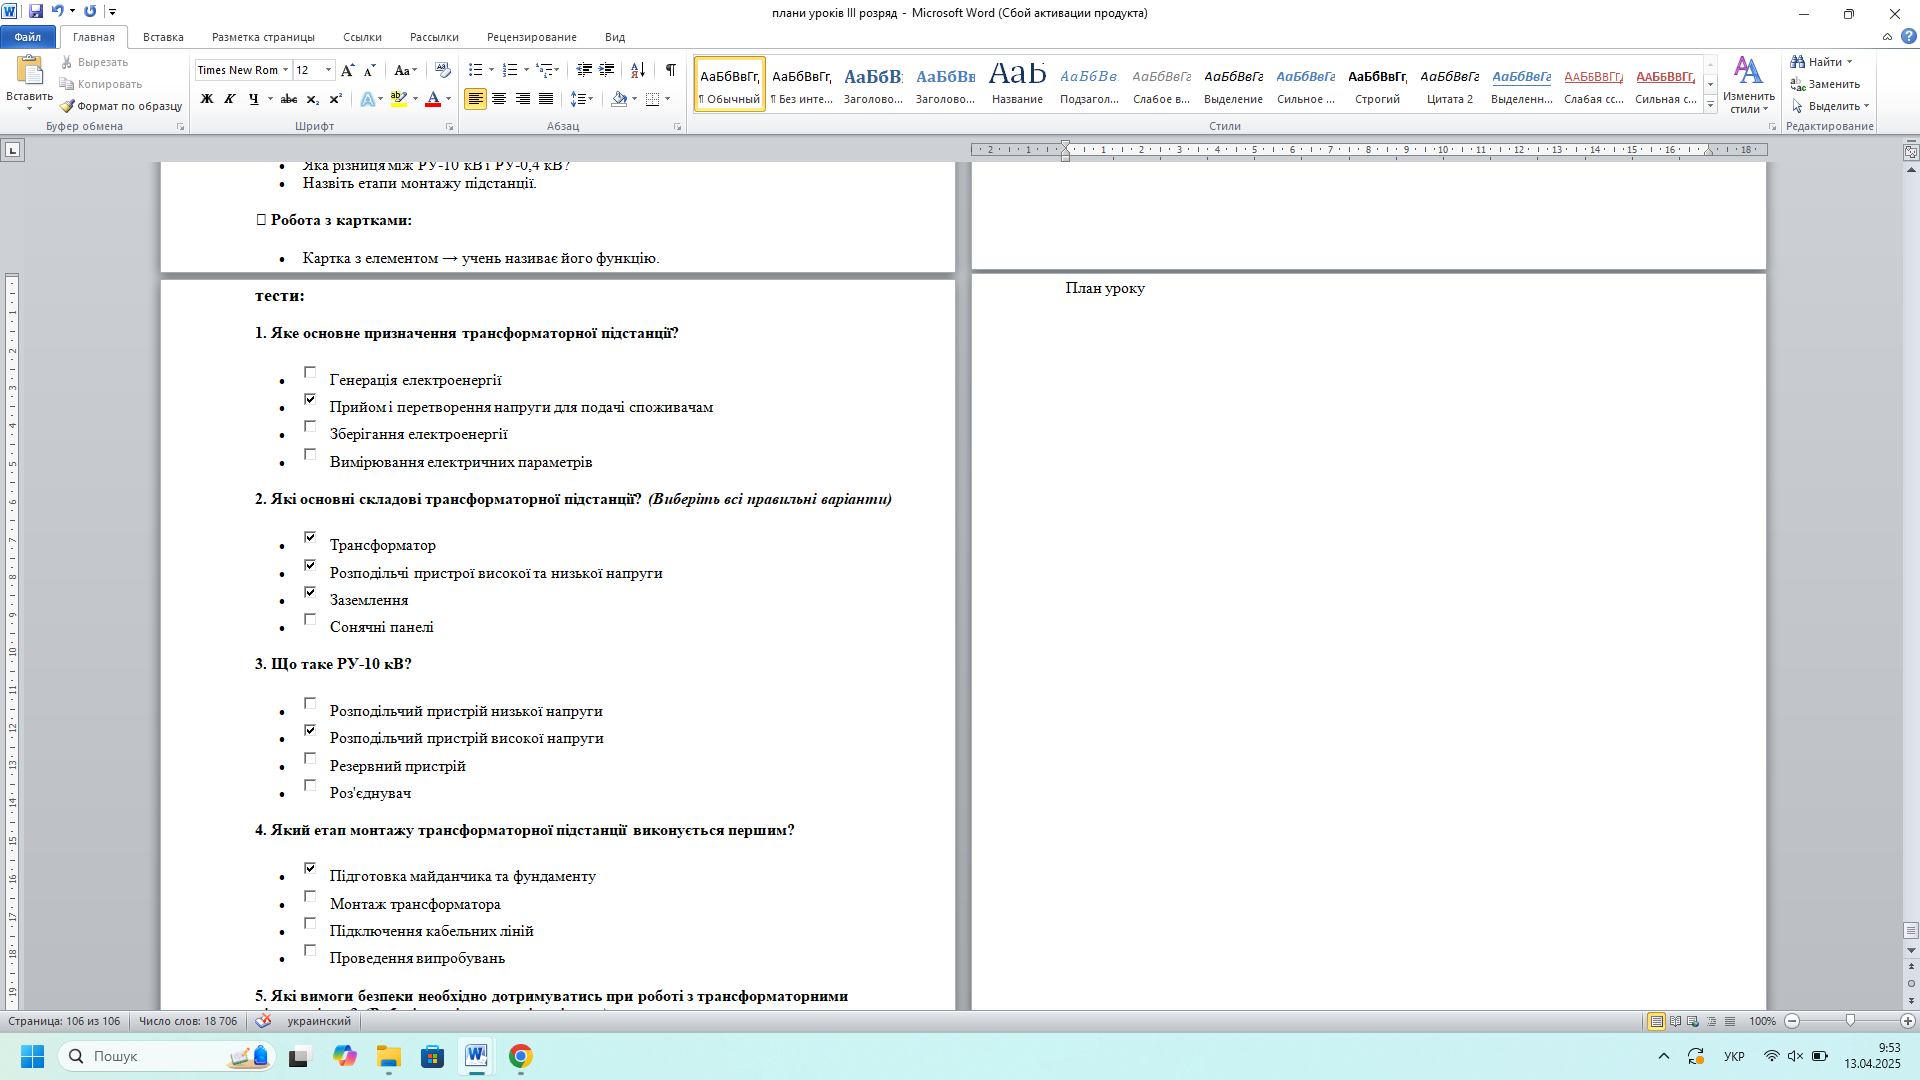Screen dimensions: 1920x1080
Task: Show paragraph marks (¶) icon
Action: pyautogui.click(x=670, y=70)
